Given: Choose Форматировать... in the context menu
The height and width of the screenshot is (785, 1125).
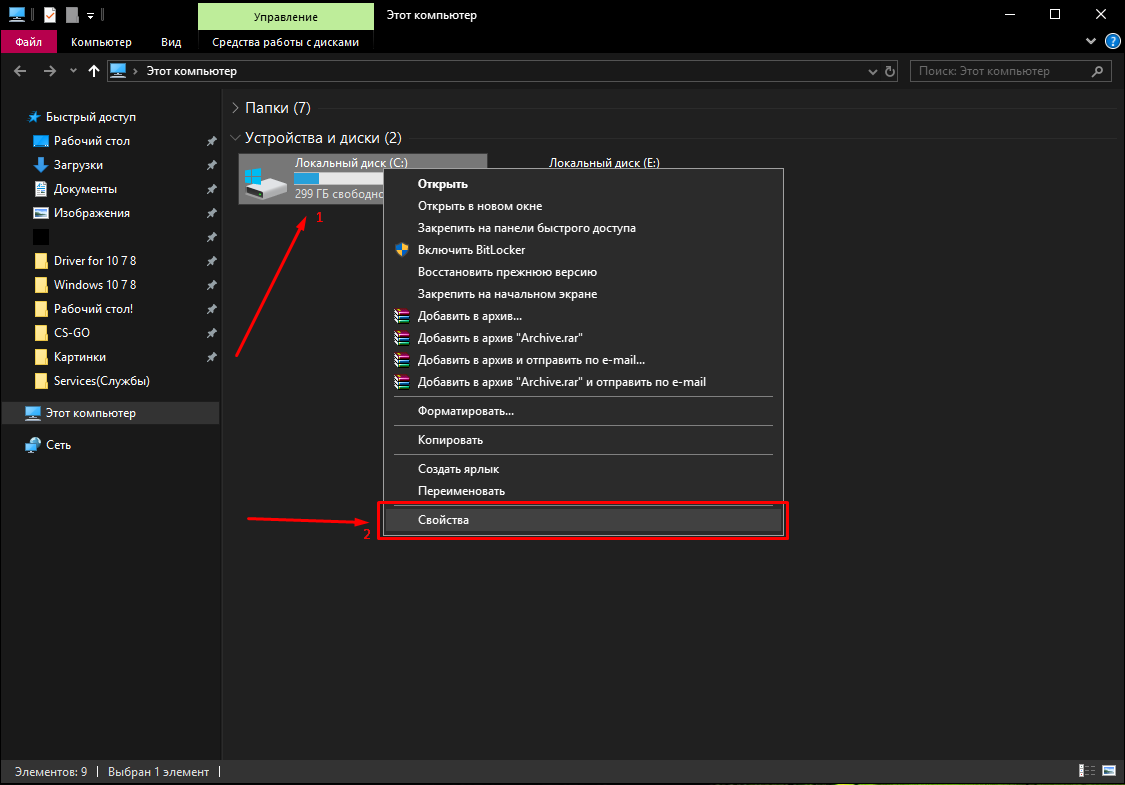Looking at the screenshot, I should [583, 411].
